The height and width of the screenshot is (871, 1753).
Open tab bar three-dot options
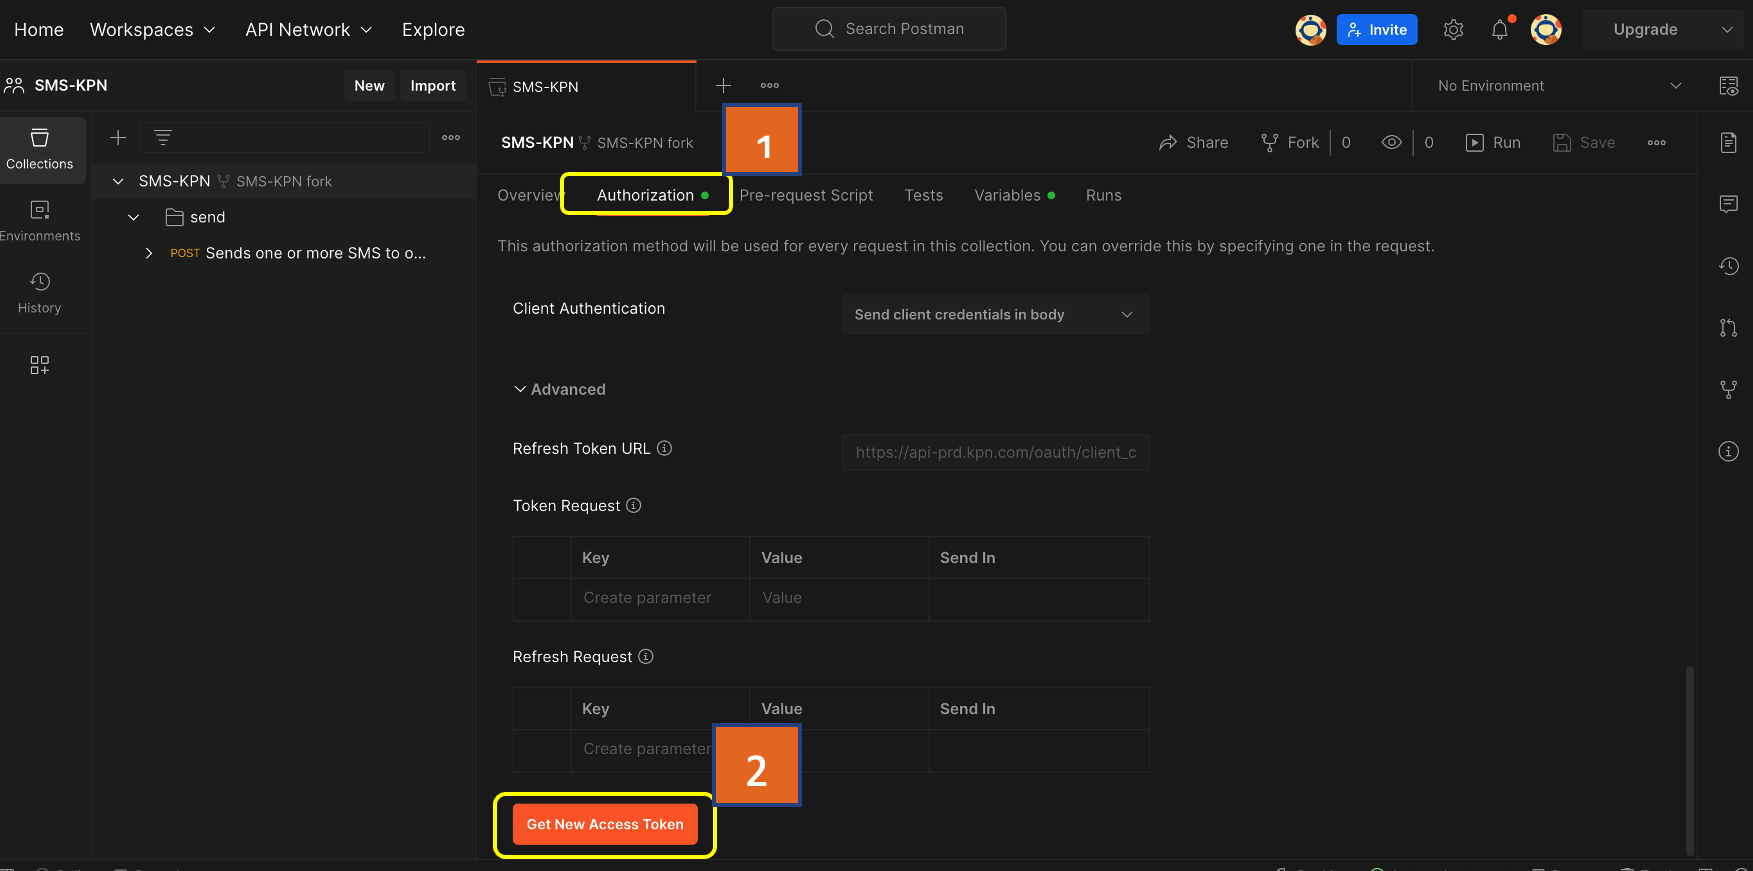click(770, 86)
